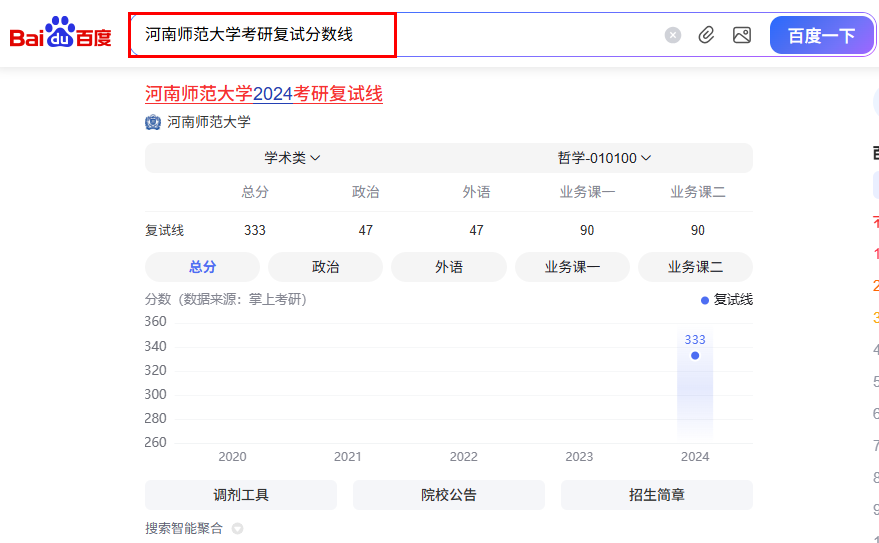Switch to the 外语 tab

click(x=449, y=267)
